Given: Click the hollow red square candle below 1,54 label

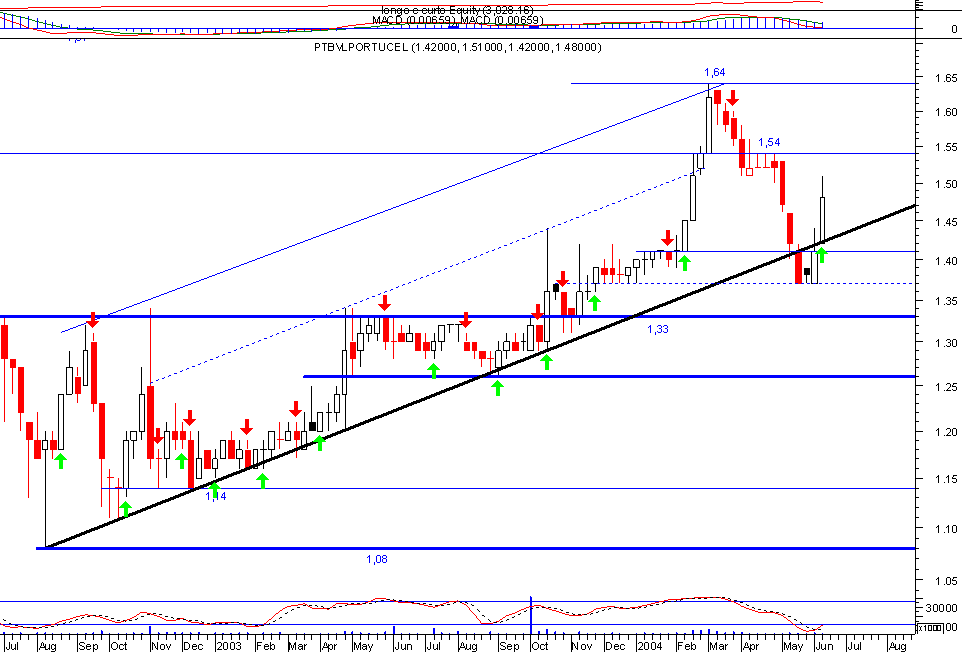Looking at the screenshot, I should pos(749,172).
